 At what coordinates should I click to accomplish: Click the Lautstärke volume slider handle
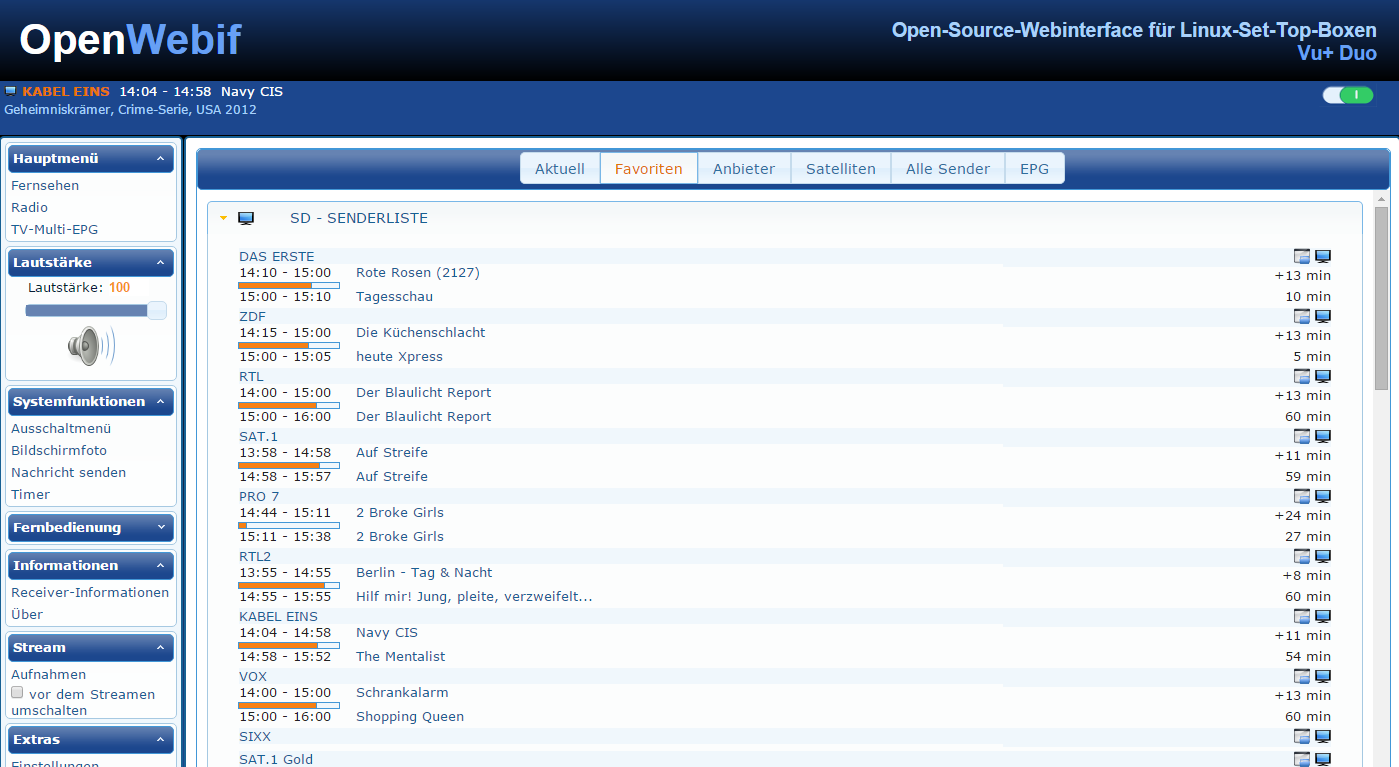[x=156, y=310]
